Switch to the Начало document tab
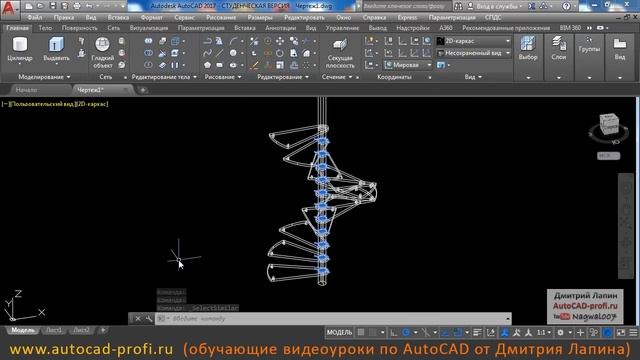 27,90
